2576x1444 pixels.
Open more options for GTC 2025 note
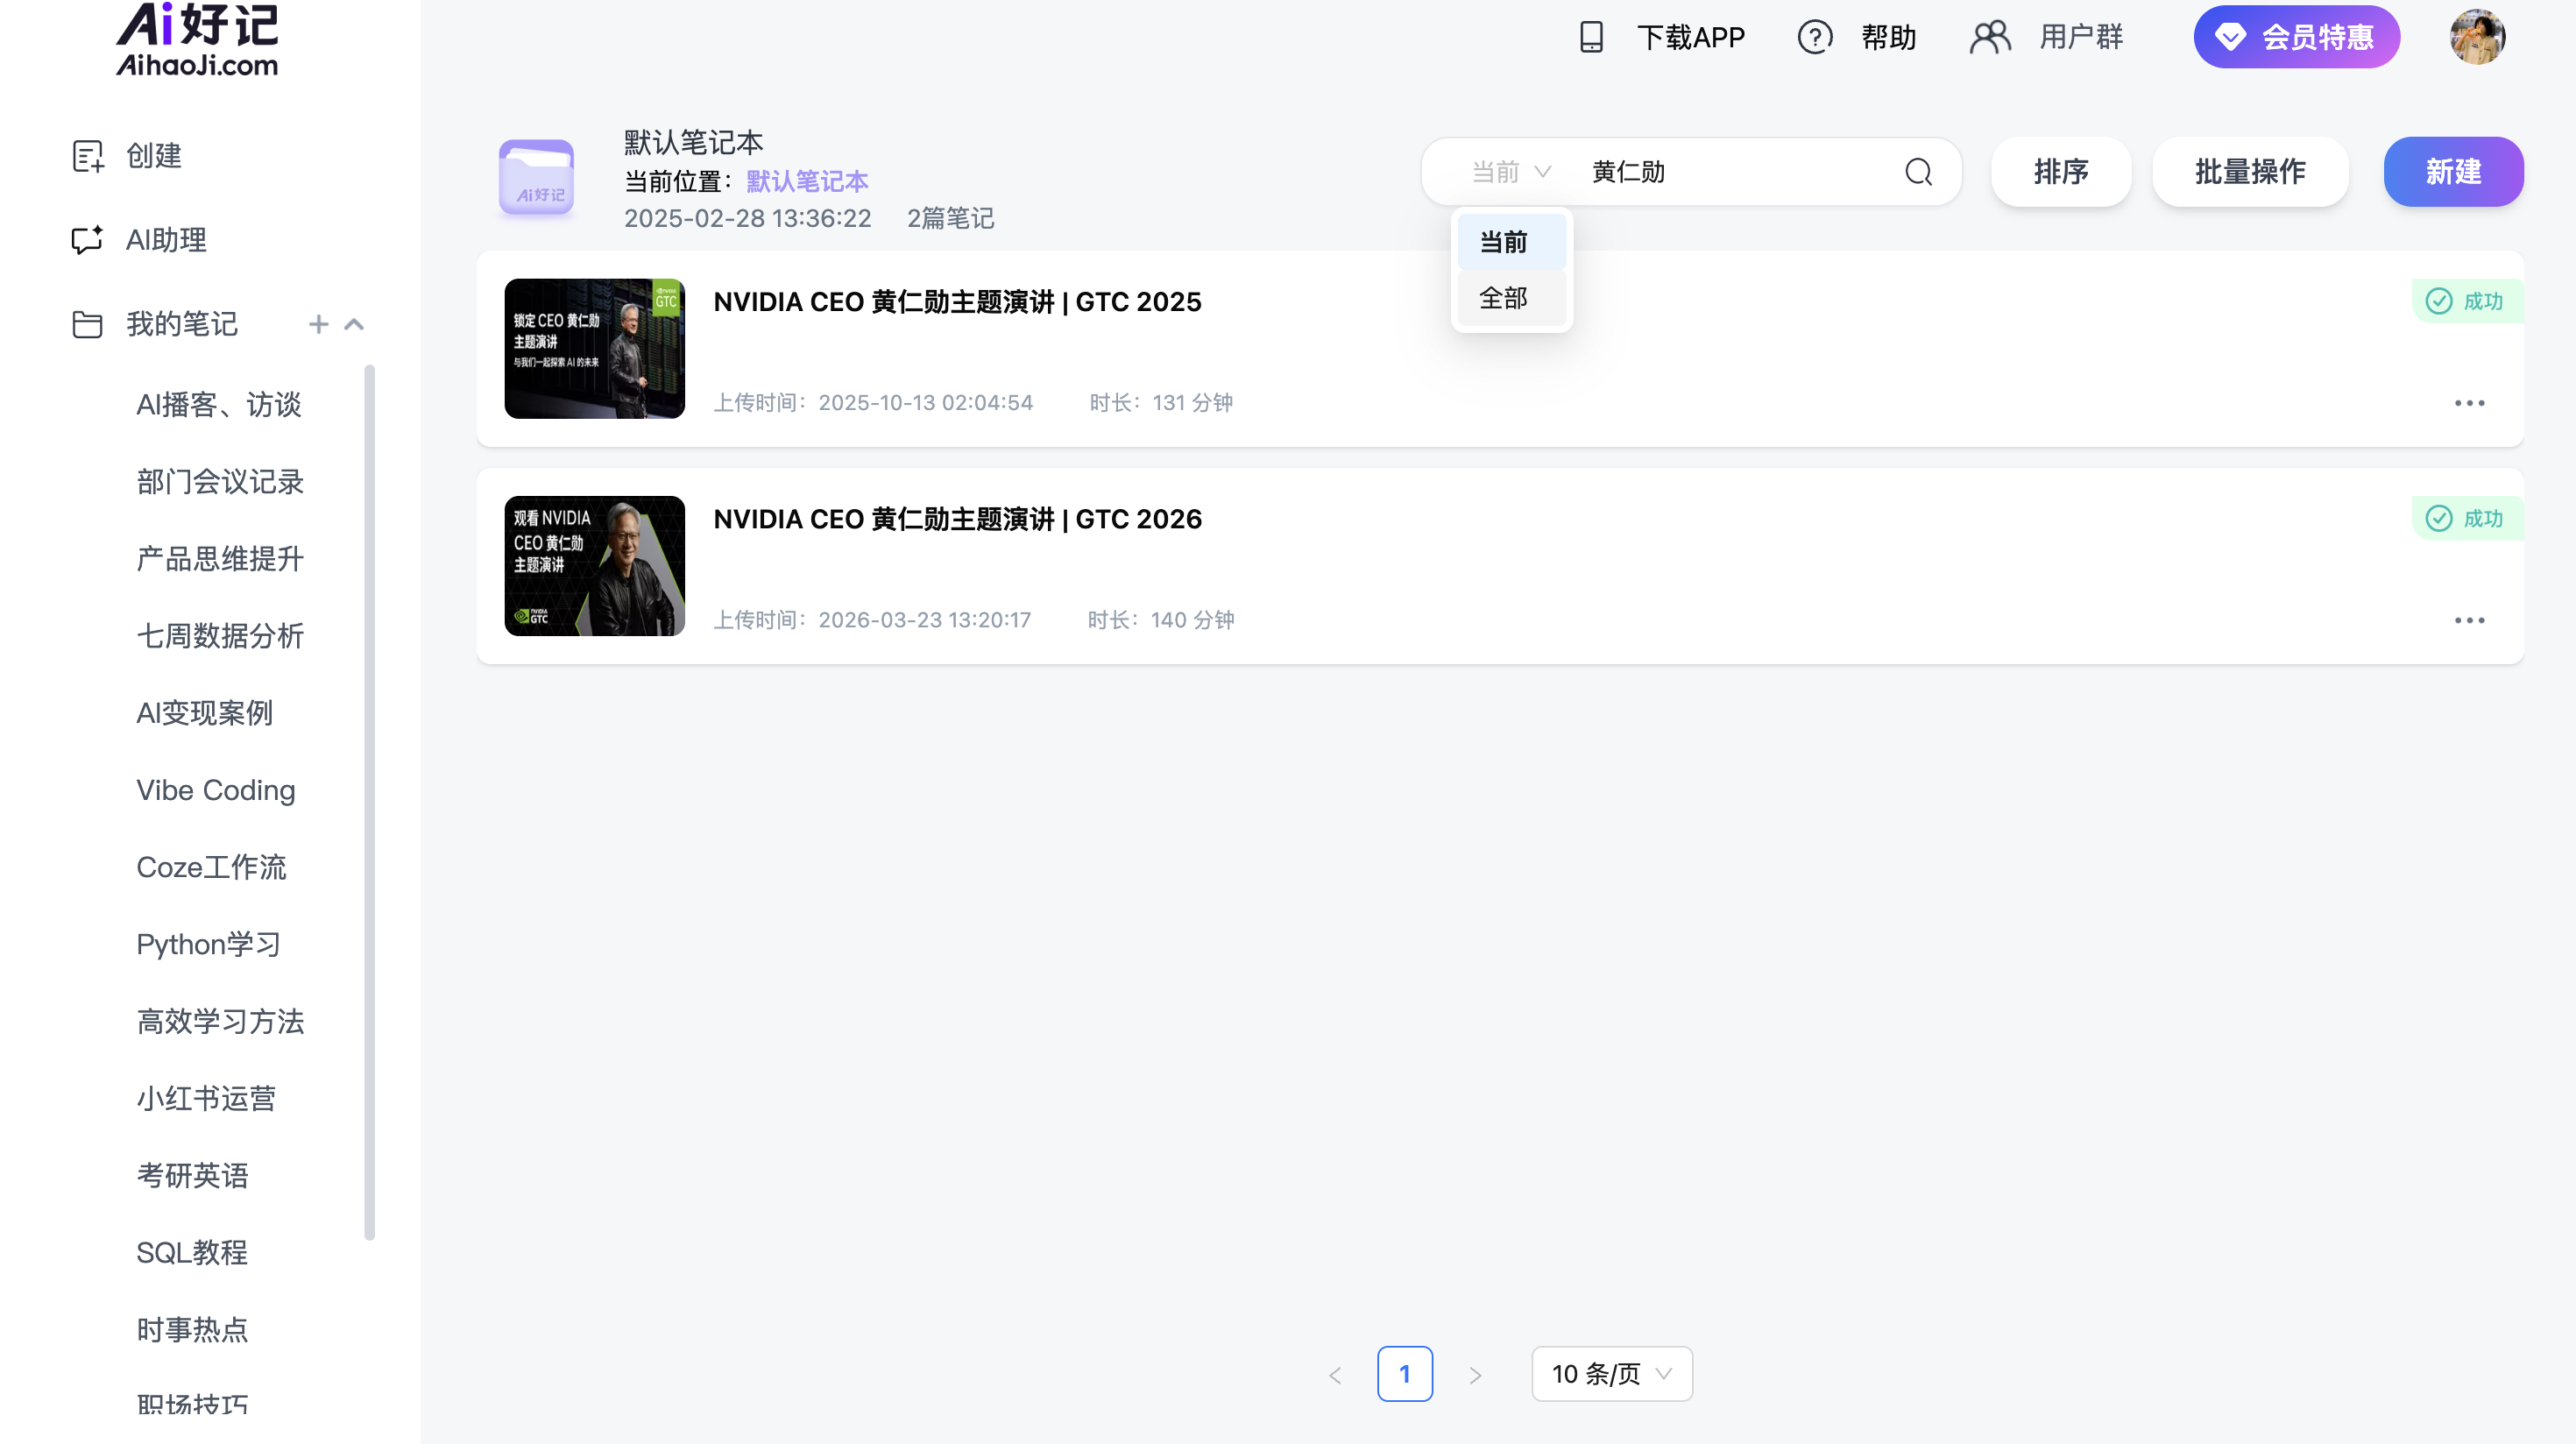(2469, 403)
